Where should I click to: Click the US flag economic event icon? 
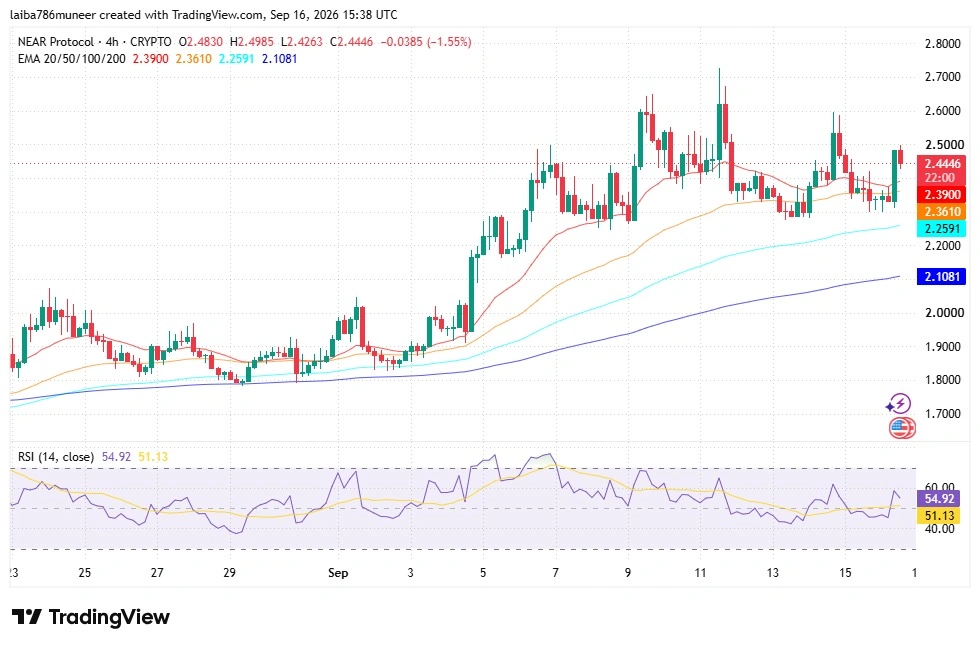[x=901, y=428]
